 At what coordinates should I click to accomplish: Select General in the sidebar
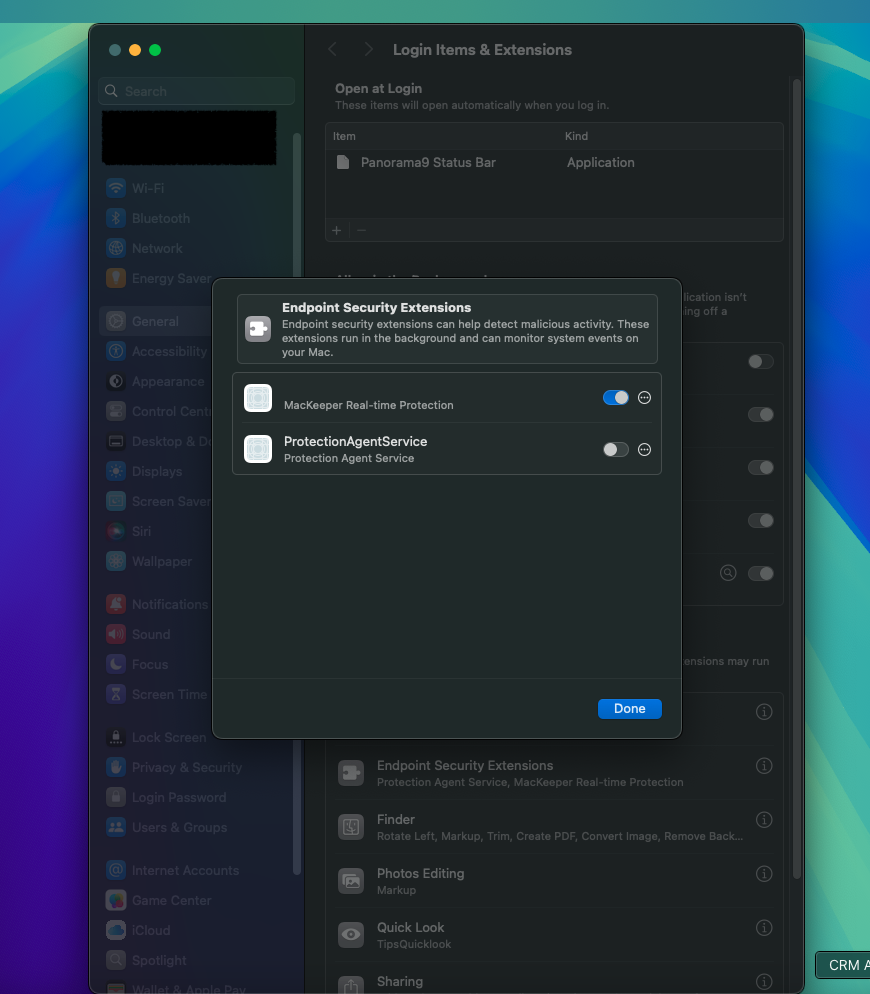coord(155,321)
